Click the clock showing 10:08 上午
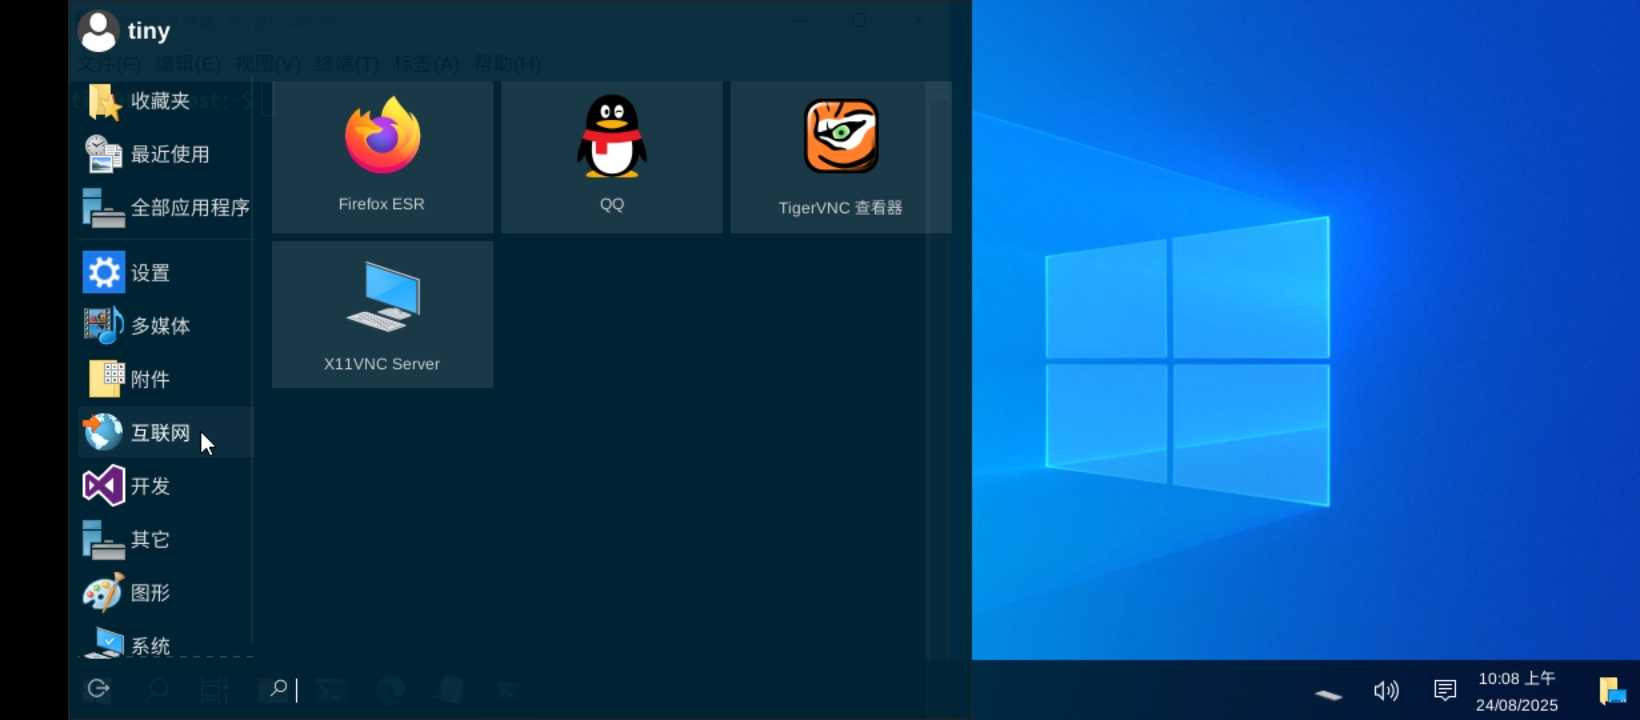The image size is (1640, 720). point(1516,691)
